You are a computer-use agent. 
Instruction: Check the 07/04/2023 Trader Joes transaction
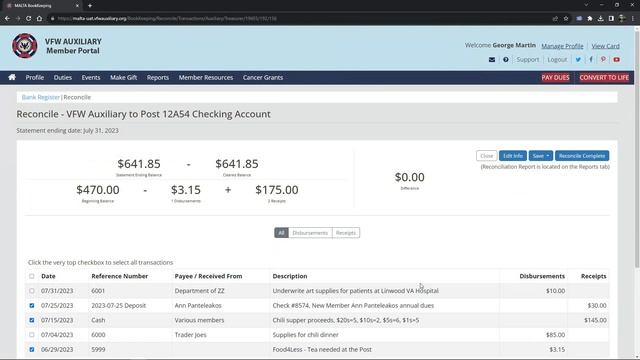(32, 335)
